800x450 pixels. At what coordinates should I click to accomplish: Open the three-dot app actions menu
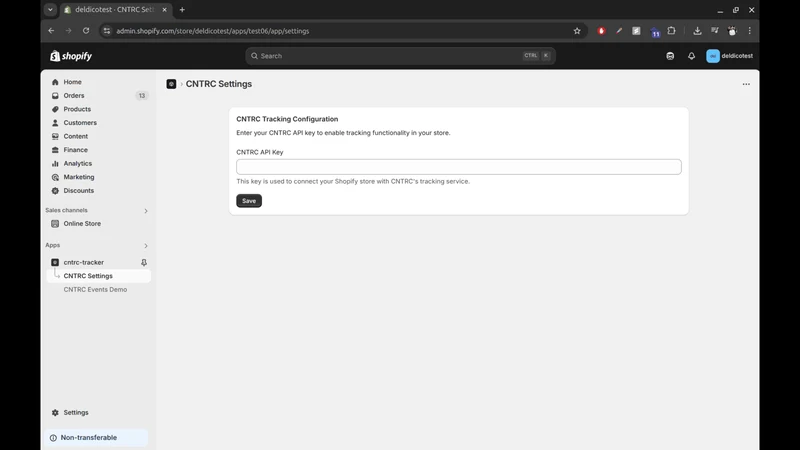click(x=746, y=84)
